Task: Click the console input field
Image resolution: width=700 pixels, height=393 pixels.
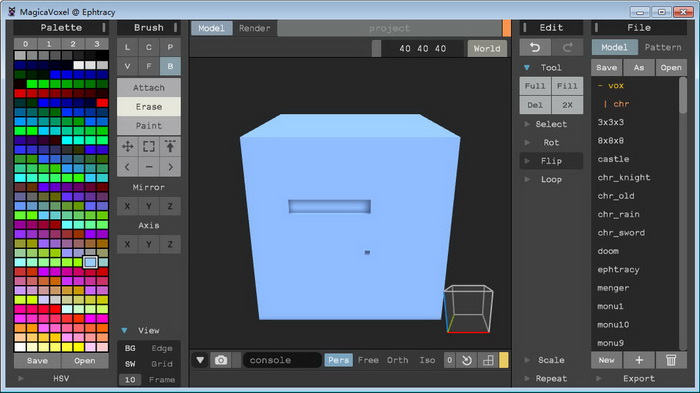Action: pyautogui.click(x=282, y=360)
